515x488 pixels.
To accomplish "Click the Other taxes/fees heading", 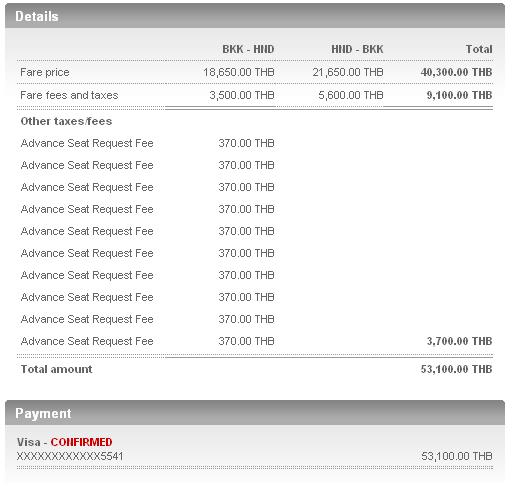I will point(66,121).
